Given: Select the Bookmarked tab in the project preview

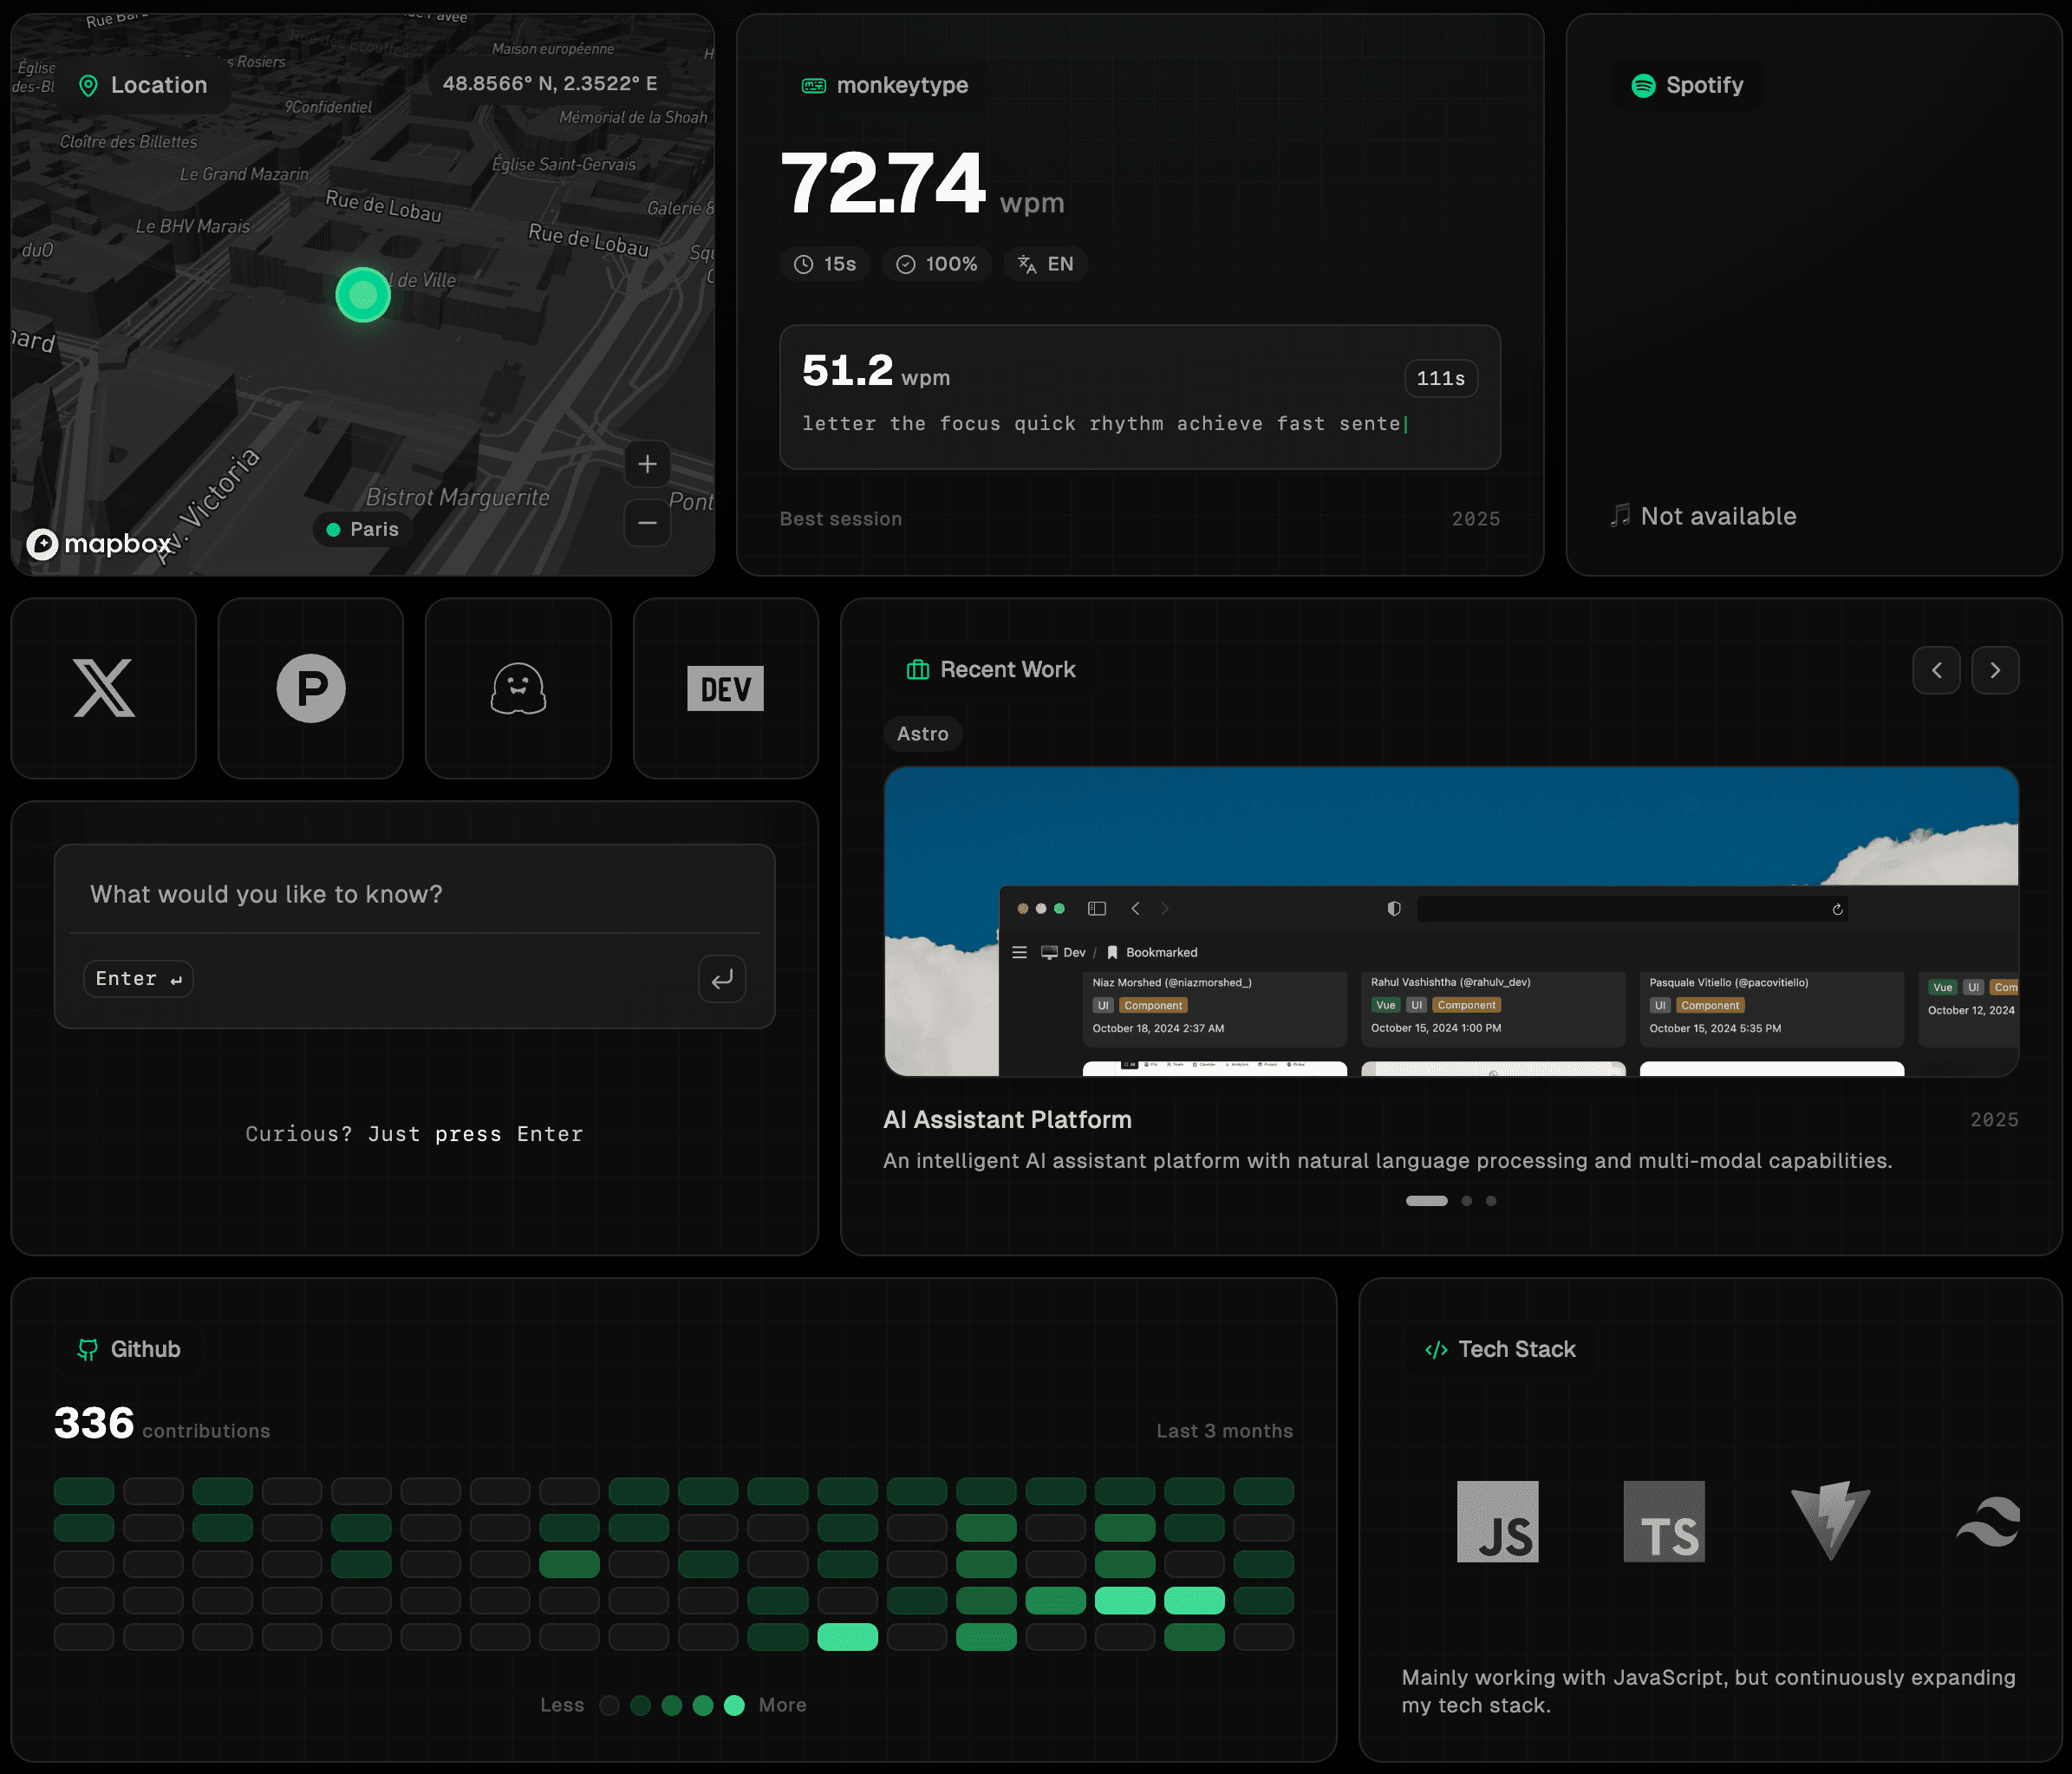Looking at the screenshot, I should coord(1162,951).
